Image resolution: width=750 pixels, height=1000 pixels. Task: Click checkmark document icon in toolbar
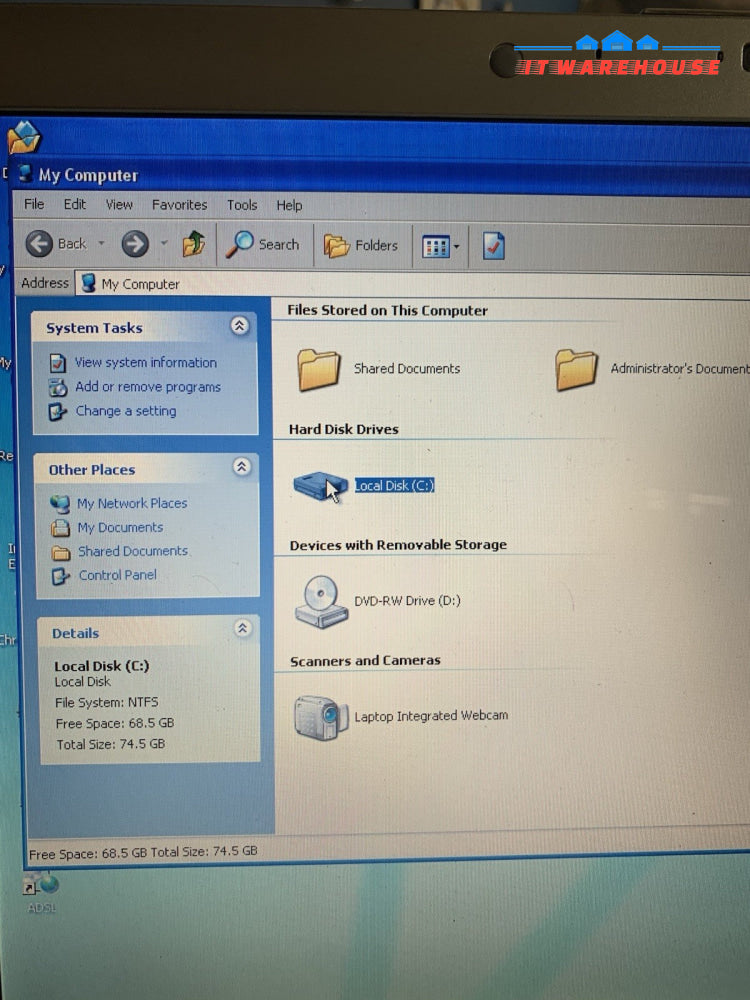pyautogui.click(x=494, y=246)
